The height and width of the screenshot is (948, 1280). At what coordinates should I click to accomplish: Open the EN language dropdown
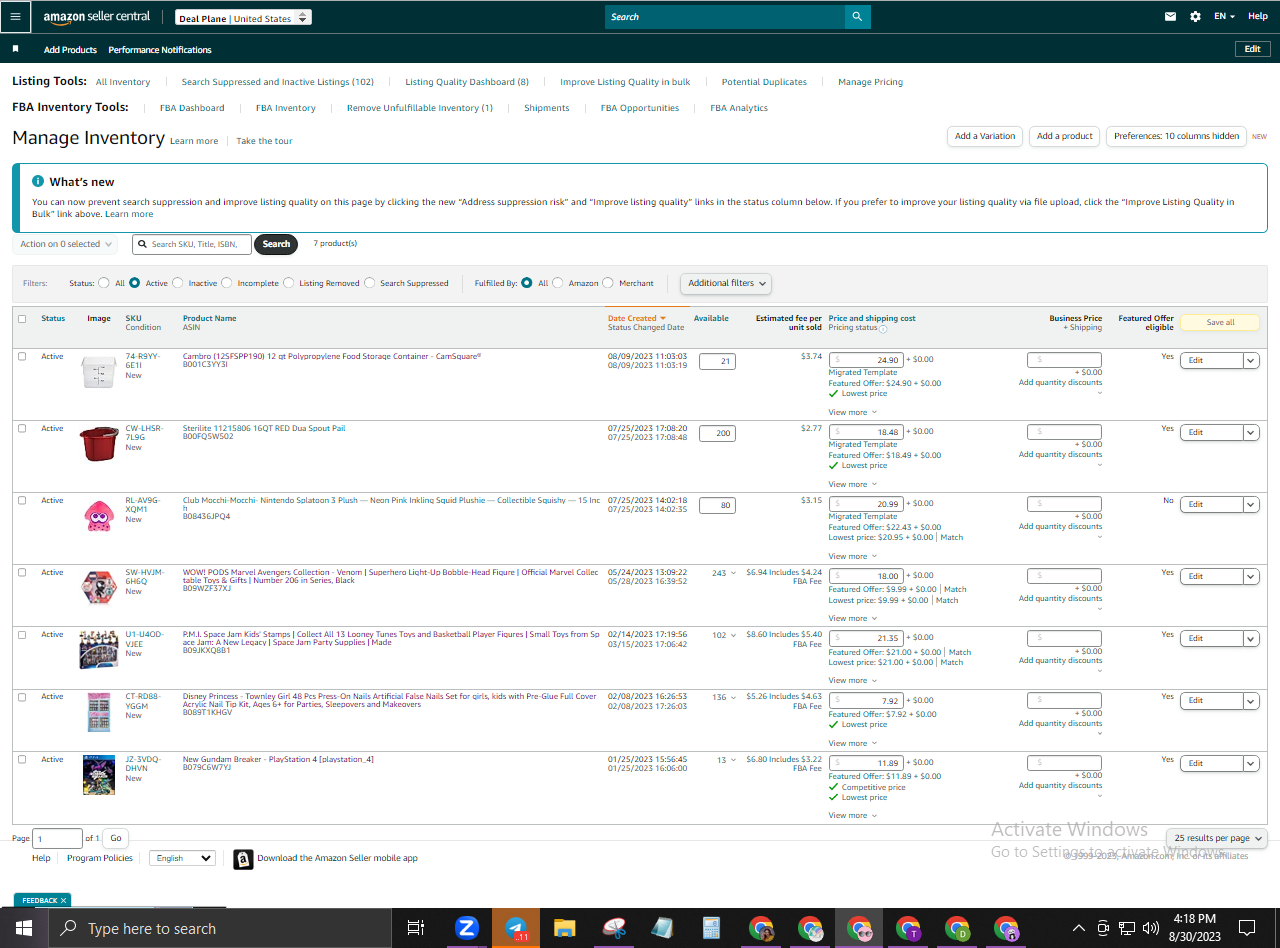1224,17
